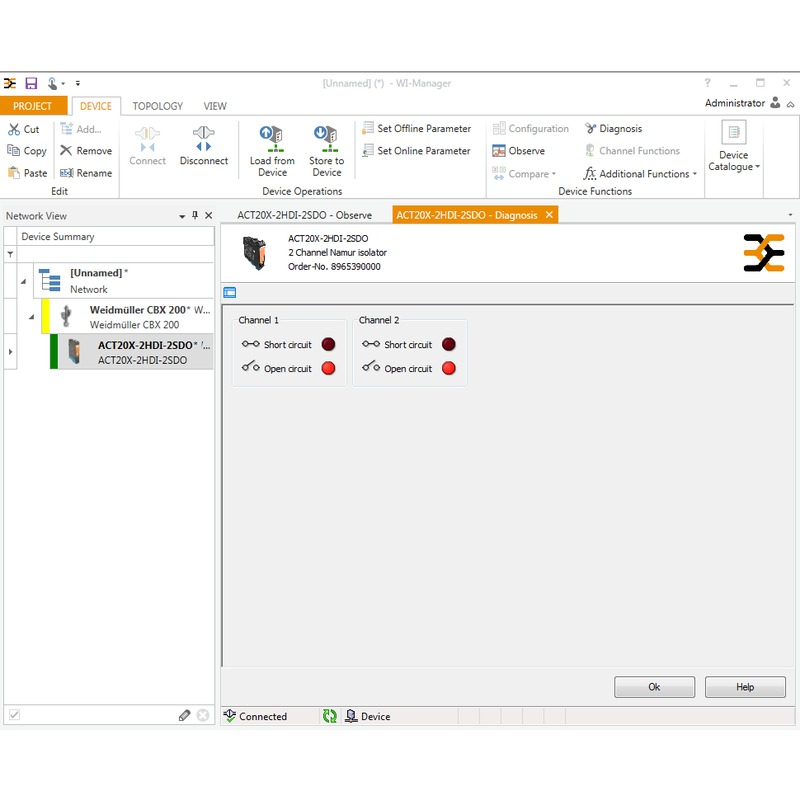
Task: Click the Connected status icon
Action: tap(230, 716)
